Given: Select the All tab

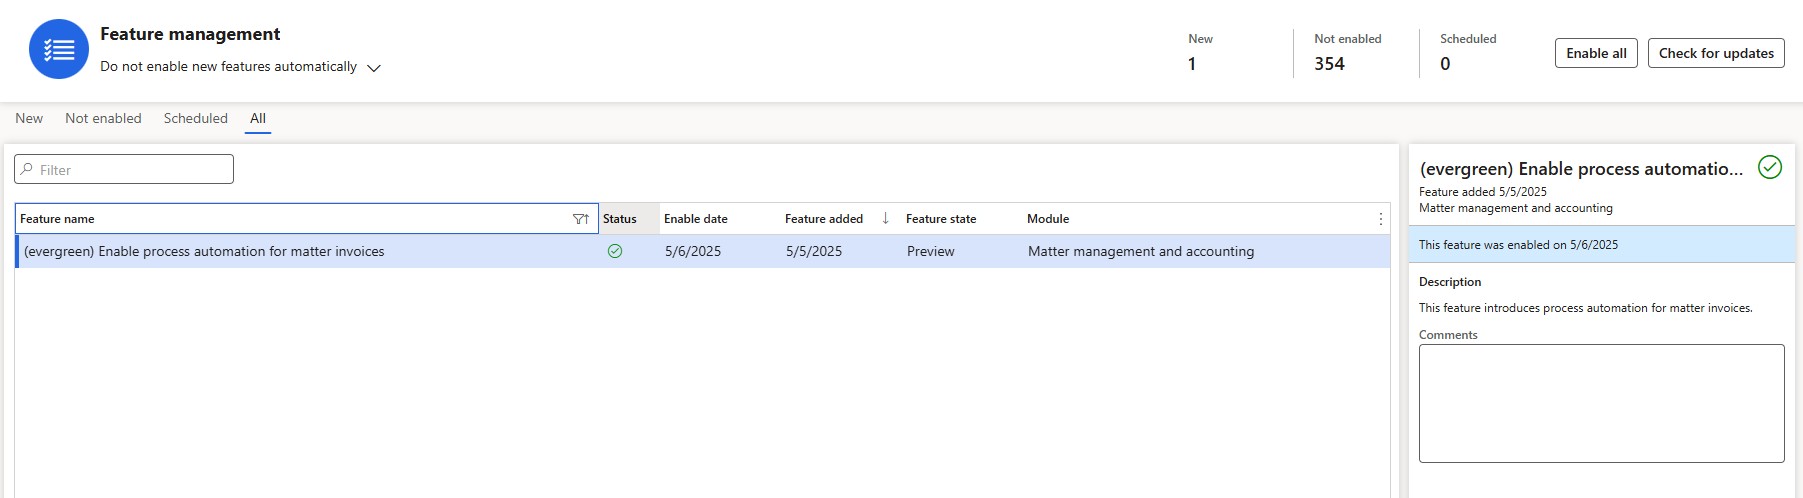Looking at the screenshot, I should click(x=258, y=118).
